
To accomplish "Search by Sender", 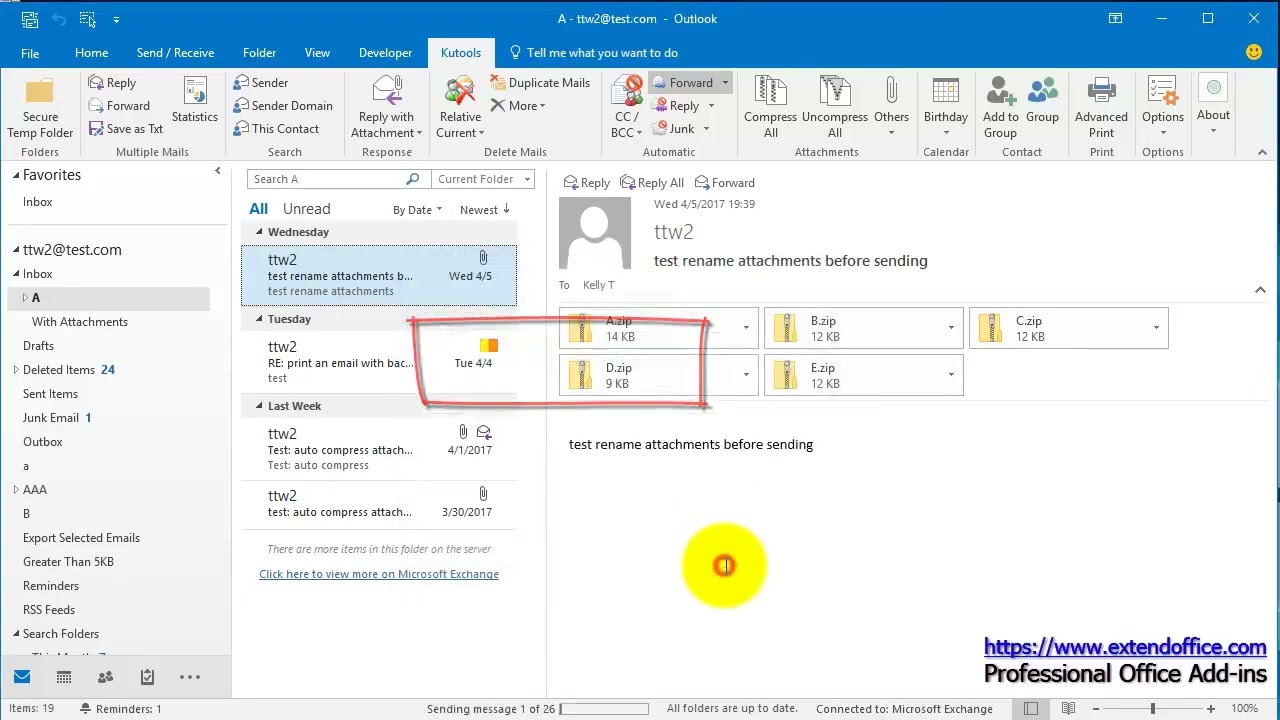I will click(261, 83).
